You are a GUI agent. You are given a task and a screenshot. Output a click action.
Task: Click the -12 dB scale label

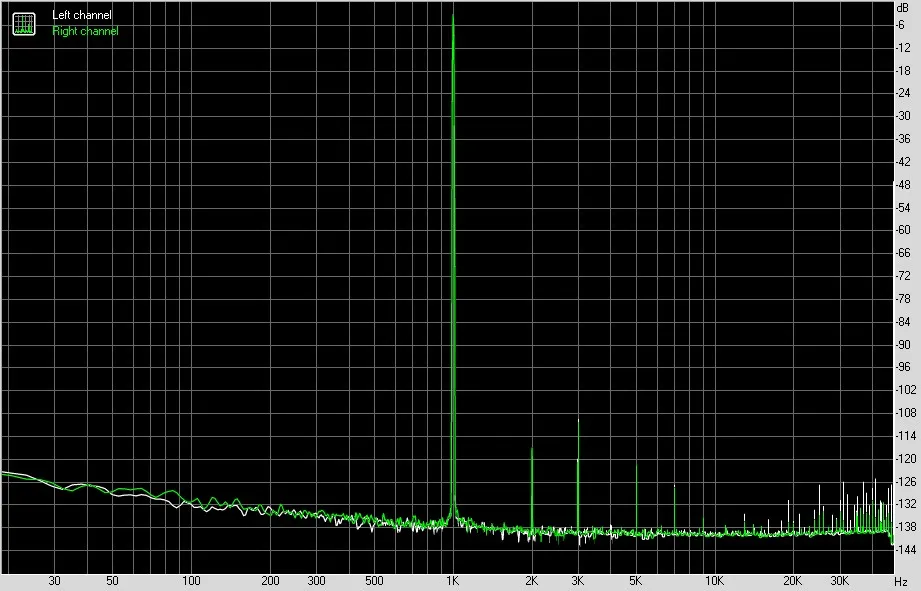pos(902,48)
